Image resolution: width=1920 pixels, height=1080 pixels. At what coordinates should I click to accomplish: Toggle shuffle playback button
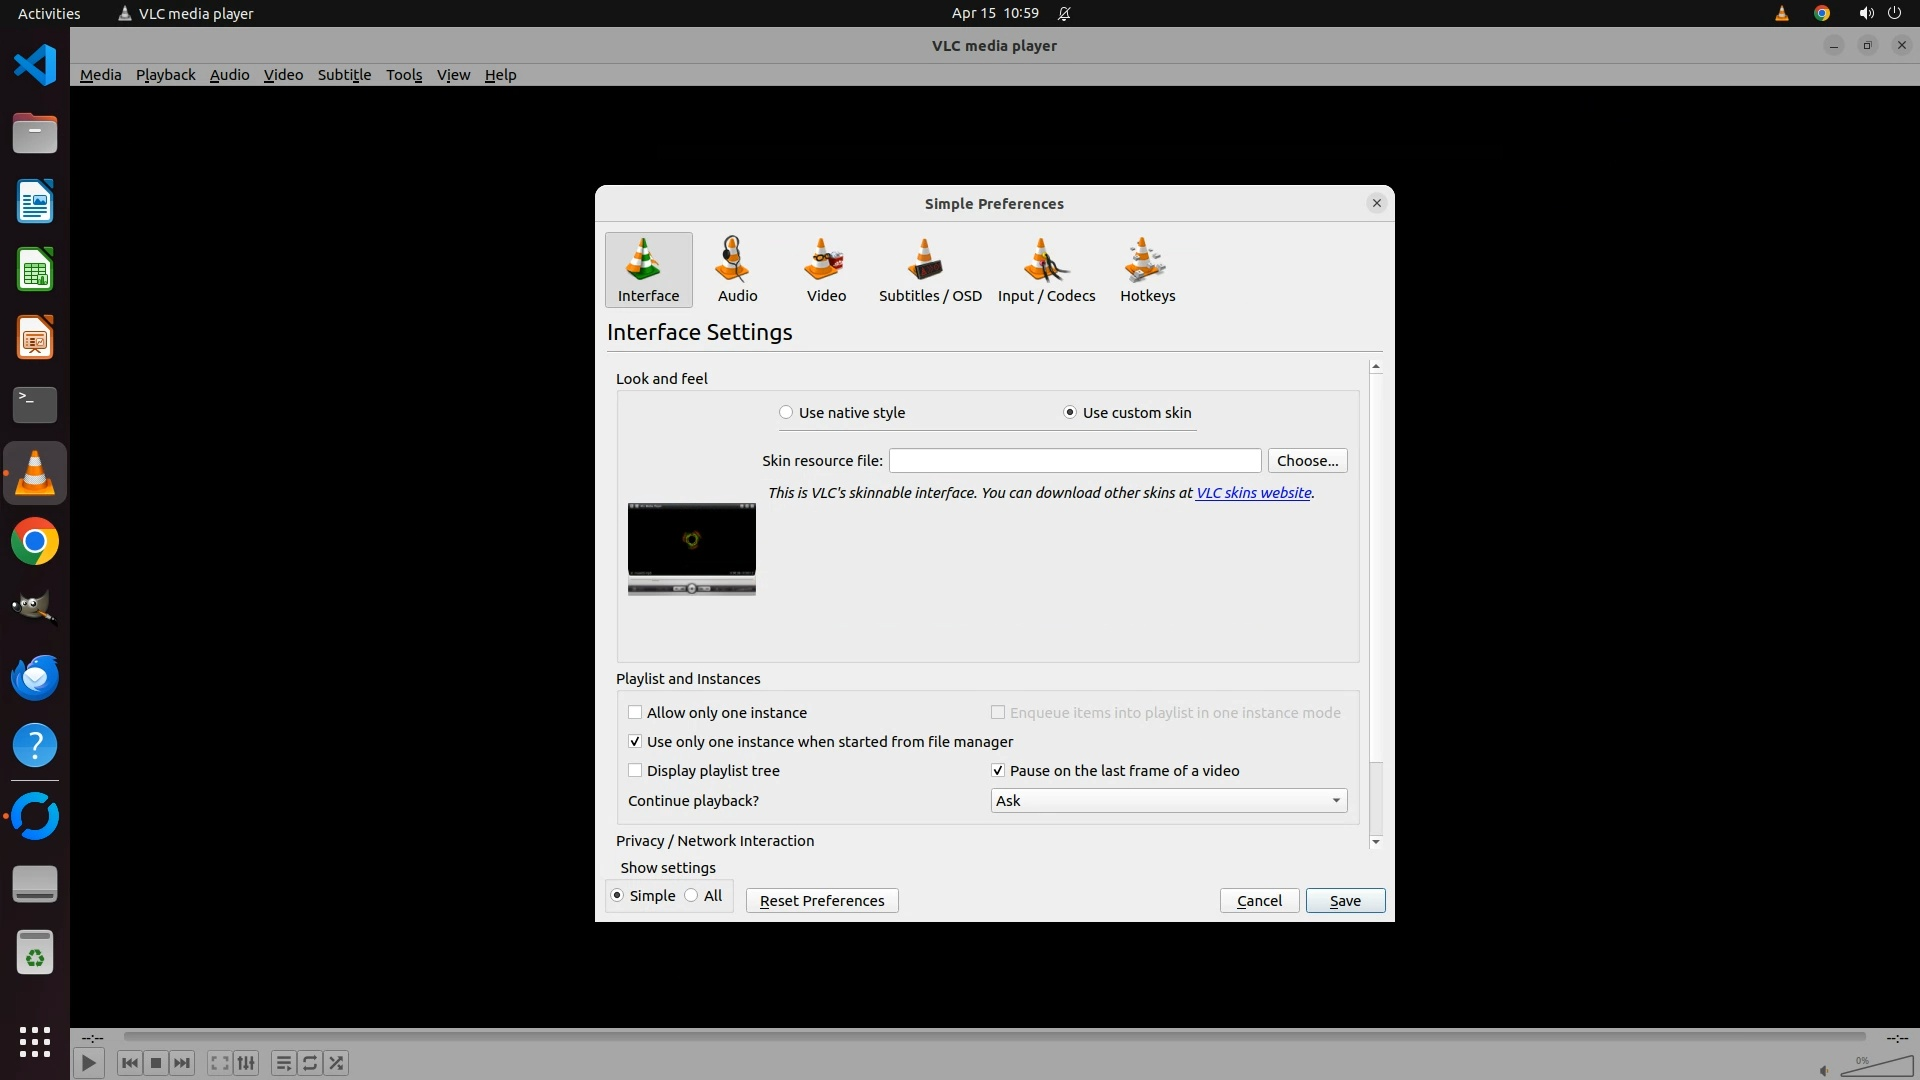coord(337,1063)
